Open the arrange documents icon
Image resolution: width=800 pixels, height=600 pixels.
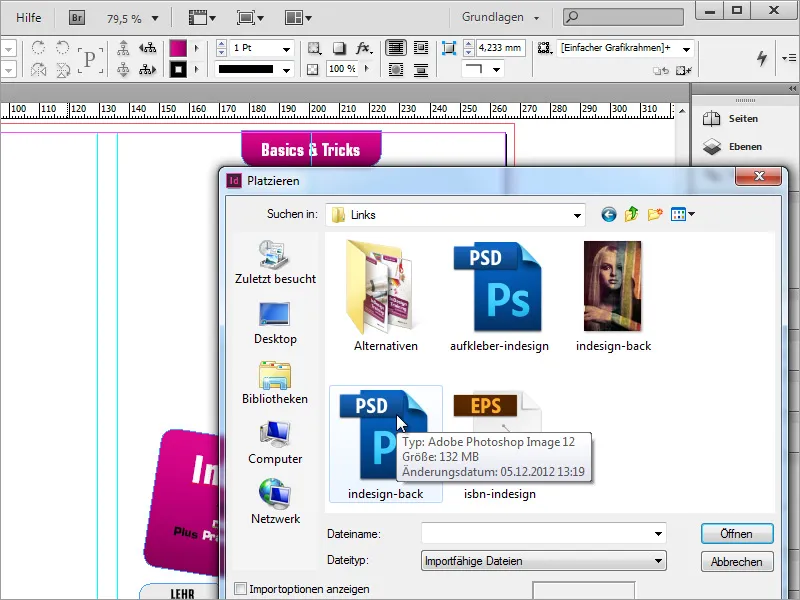(298, 18)
